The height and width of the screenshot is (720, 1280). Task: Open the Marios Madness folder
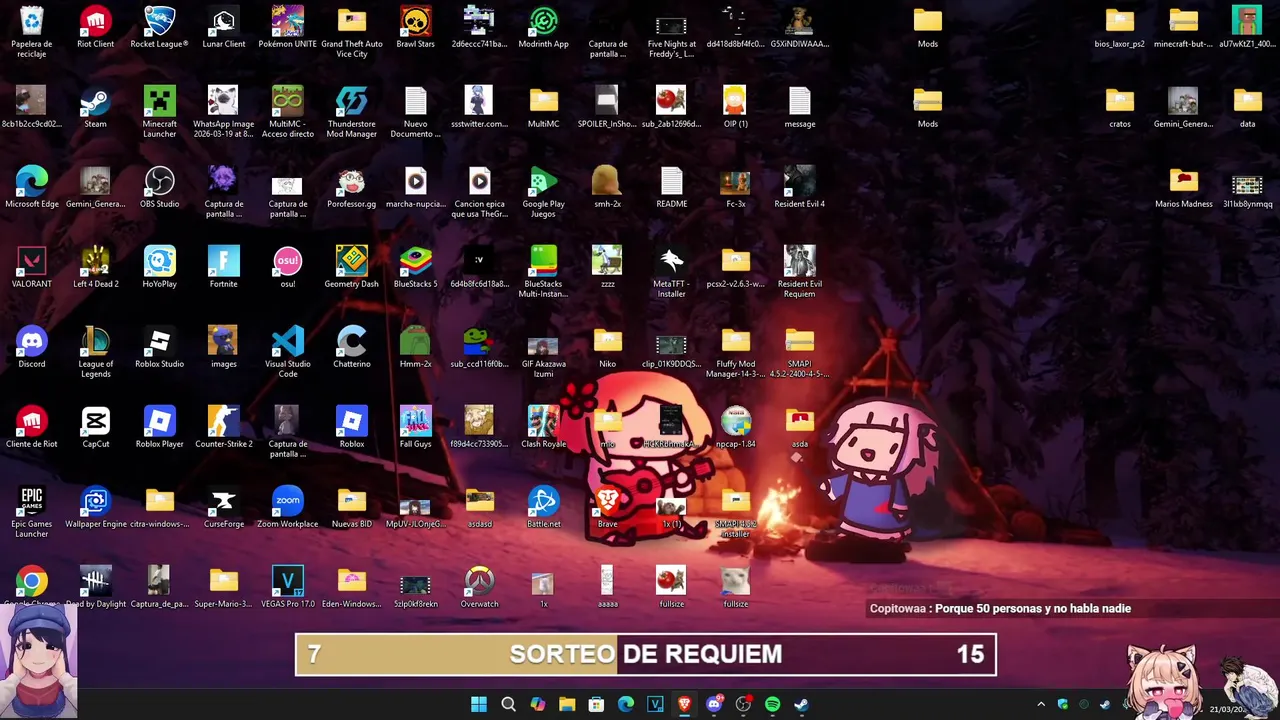(x=1183, y=187)
